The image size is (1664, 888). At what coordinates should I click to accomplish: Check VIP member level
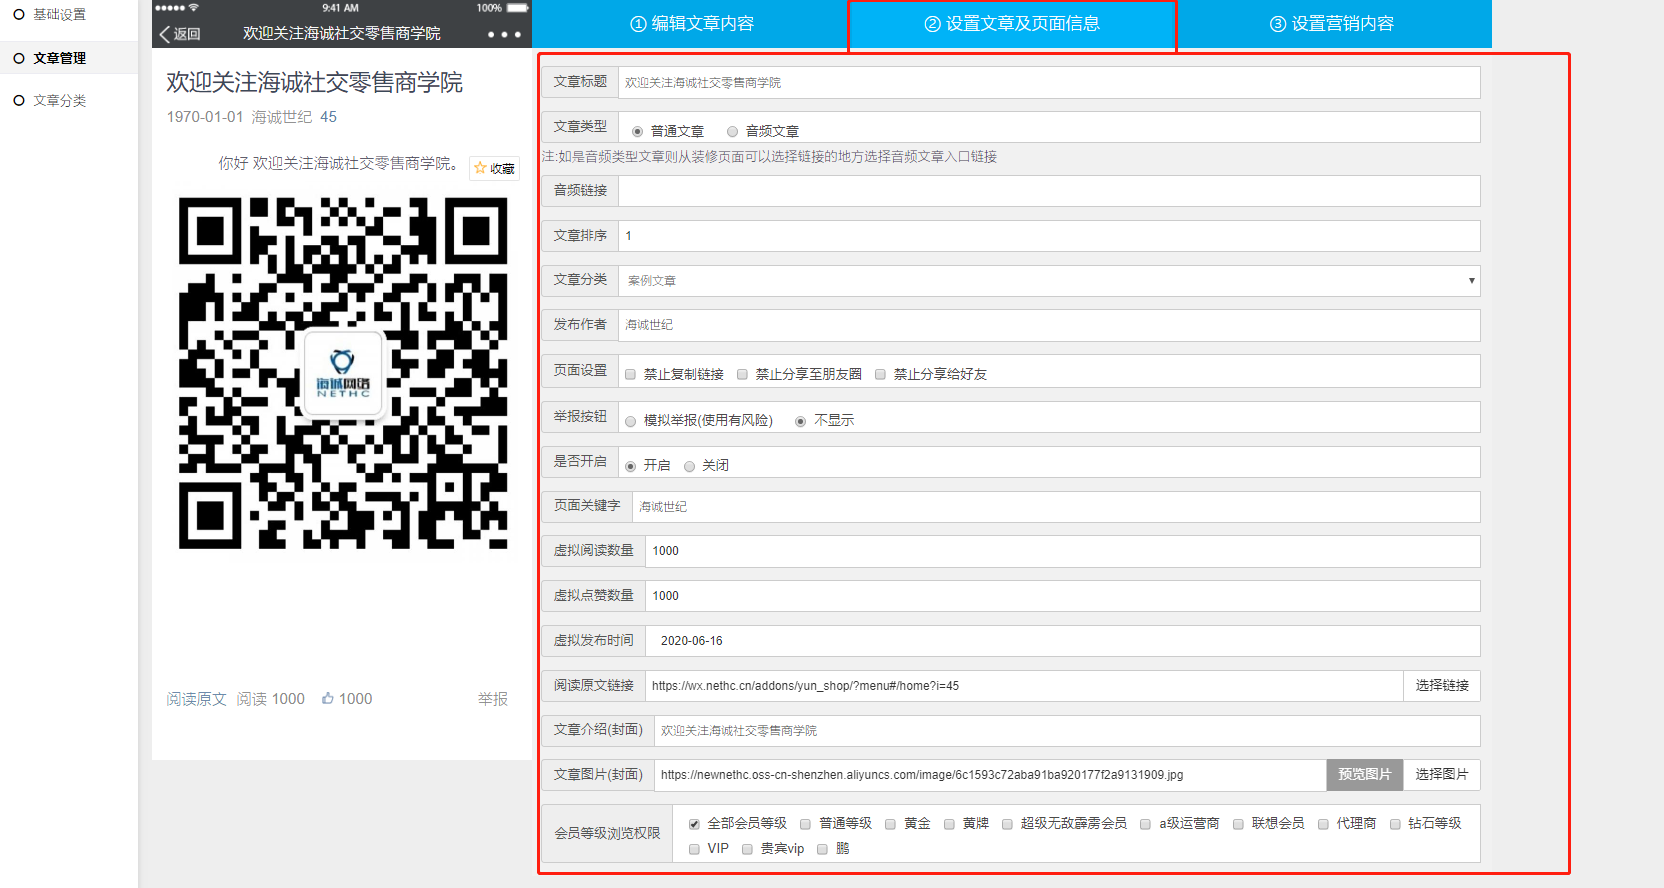[x=694, y=849]
